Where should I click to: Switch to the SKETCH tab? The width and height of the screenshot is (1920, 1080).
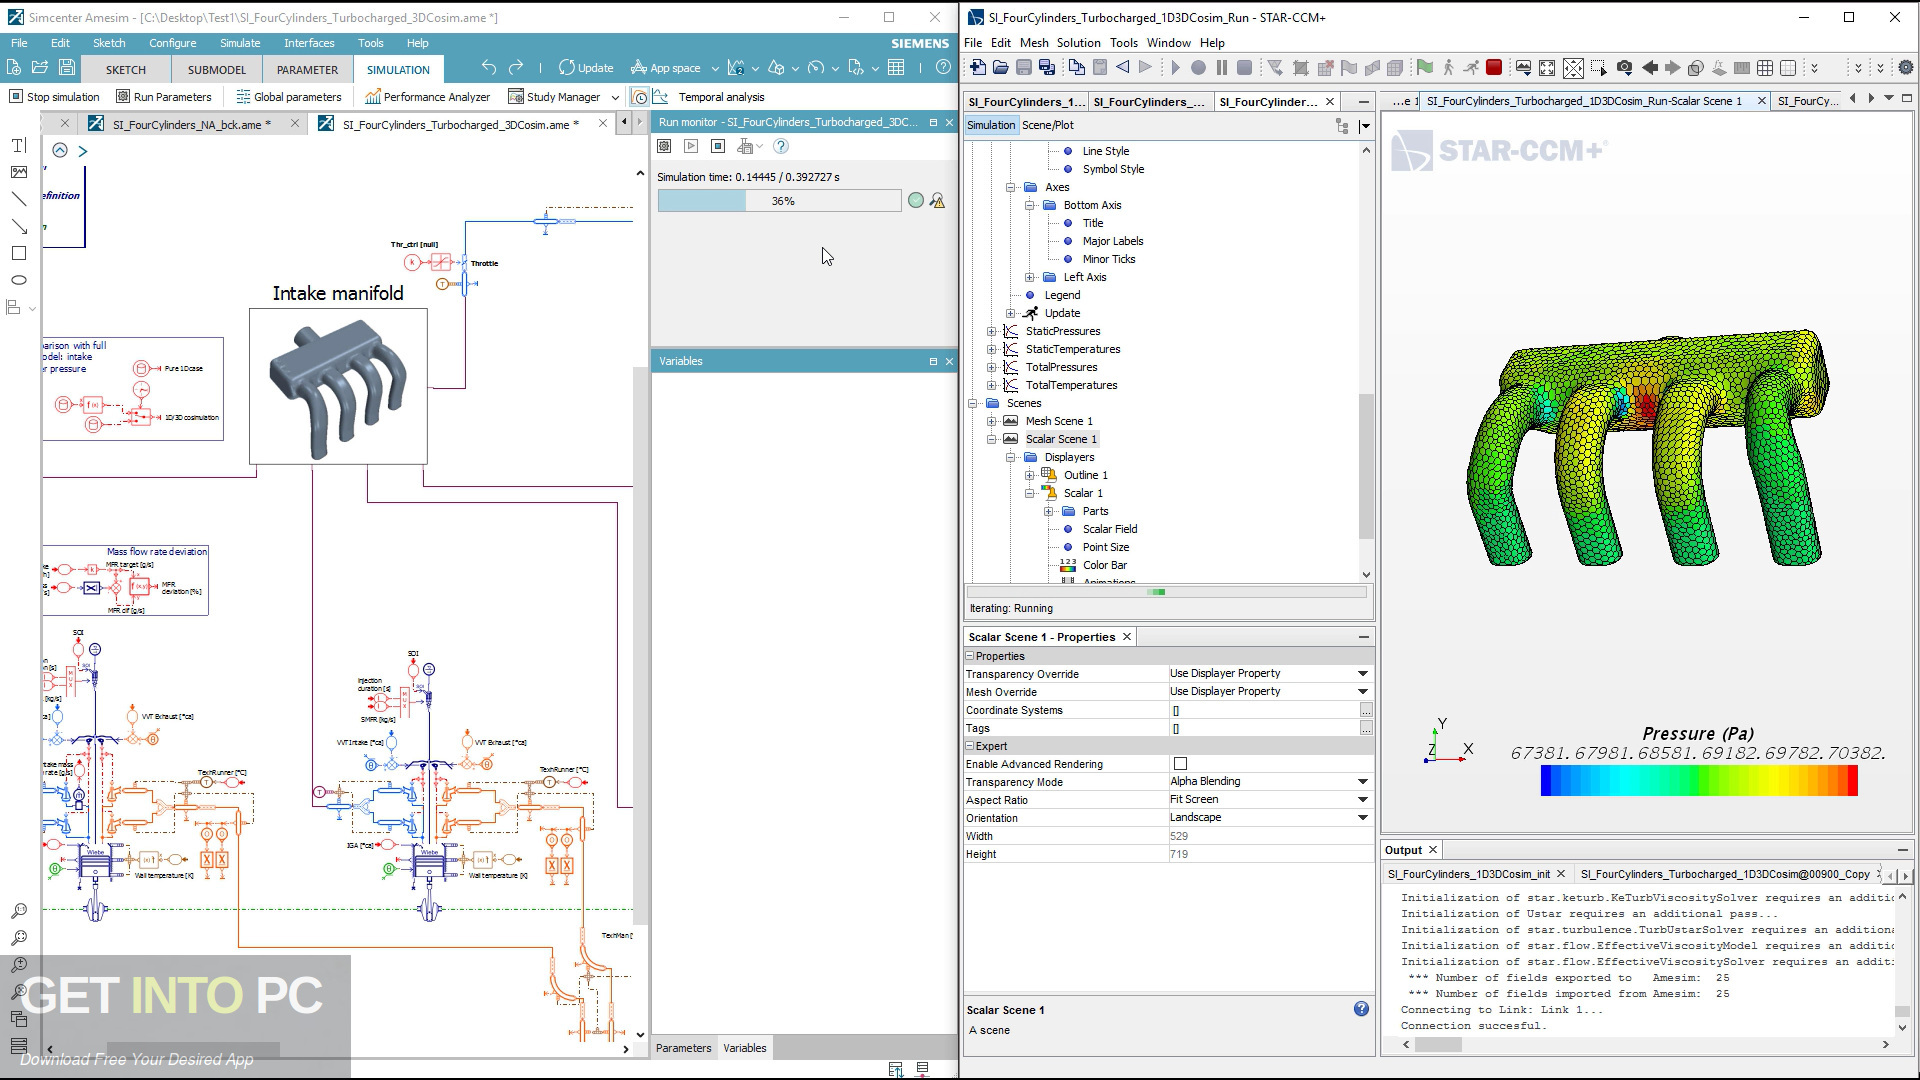tap(126, 69)
